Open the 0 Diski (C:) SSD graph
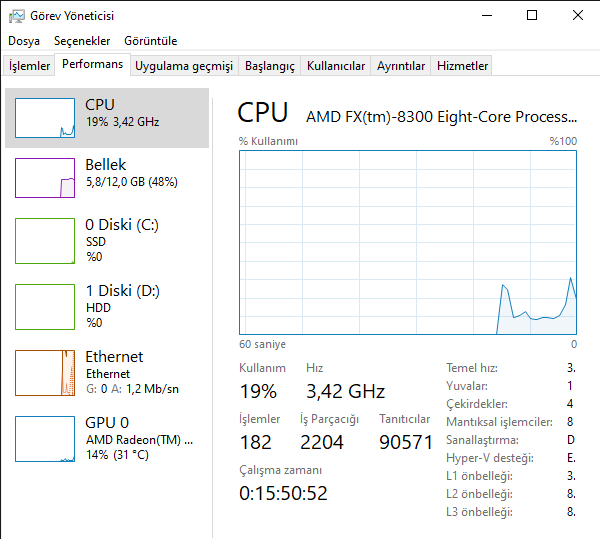 pyautogui.click(x=45, y=241)
